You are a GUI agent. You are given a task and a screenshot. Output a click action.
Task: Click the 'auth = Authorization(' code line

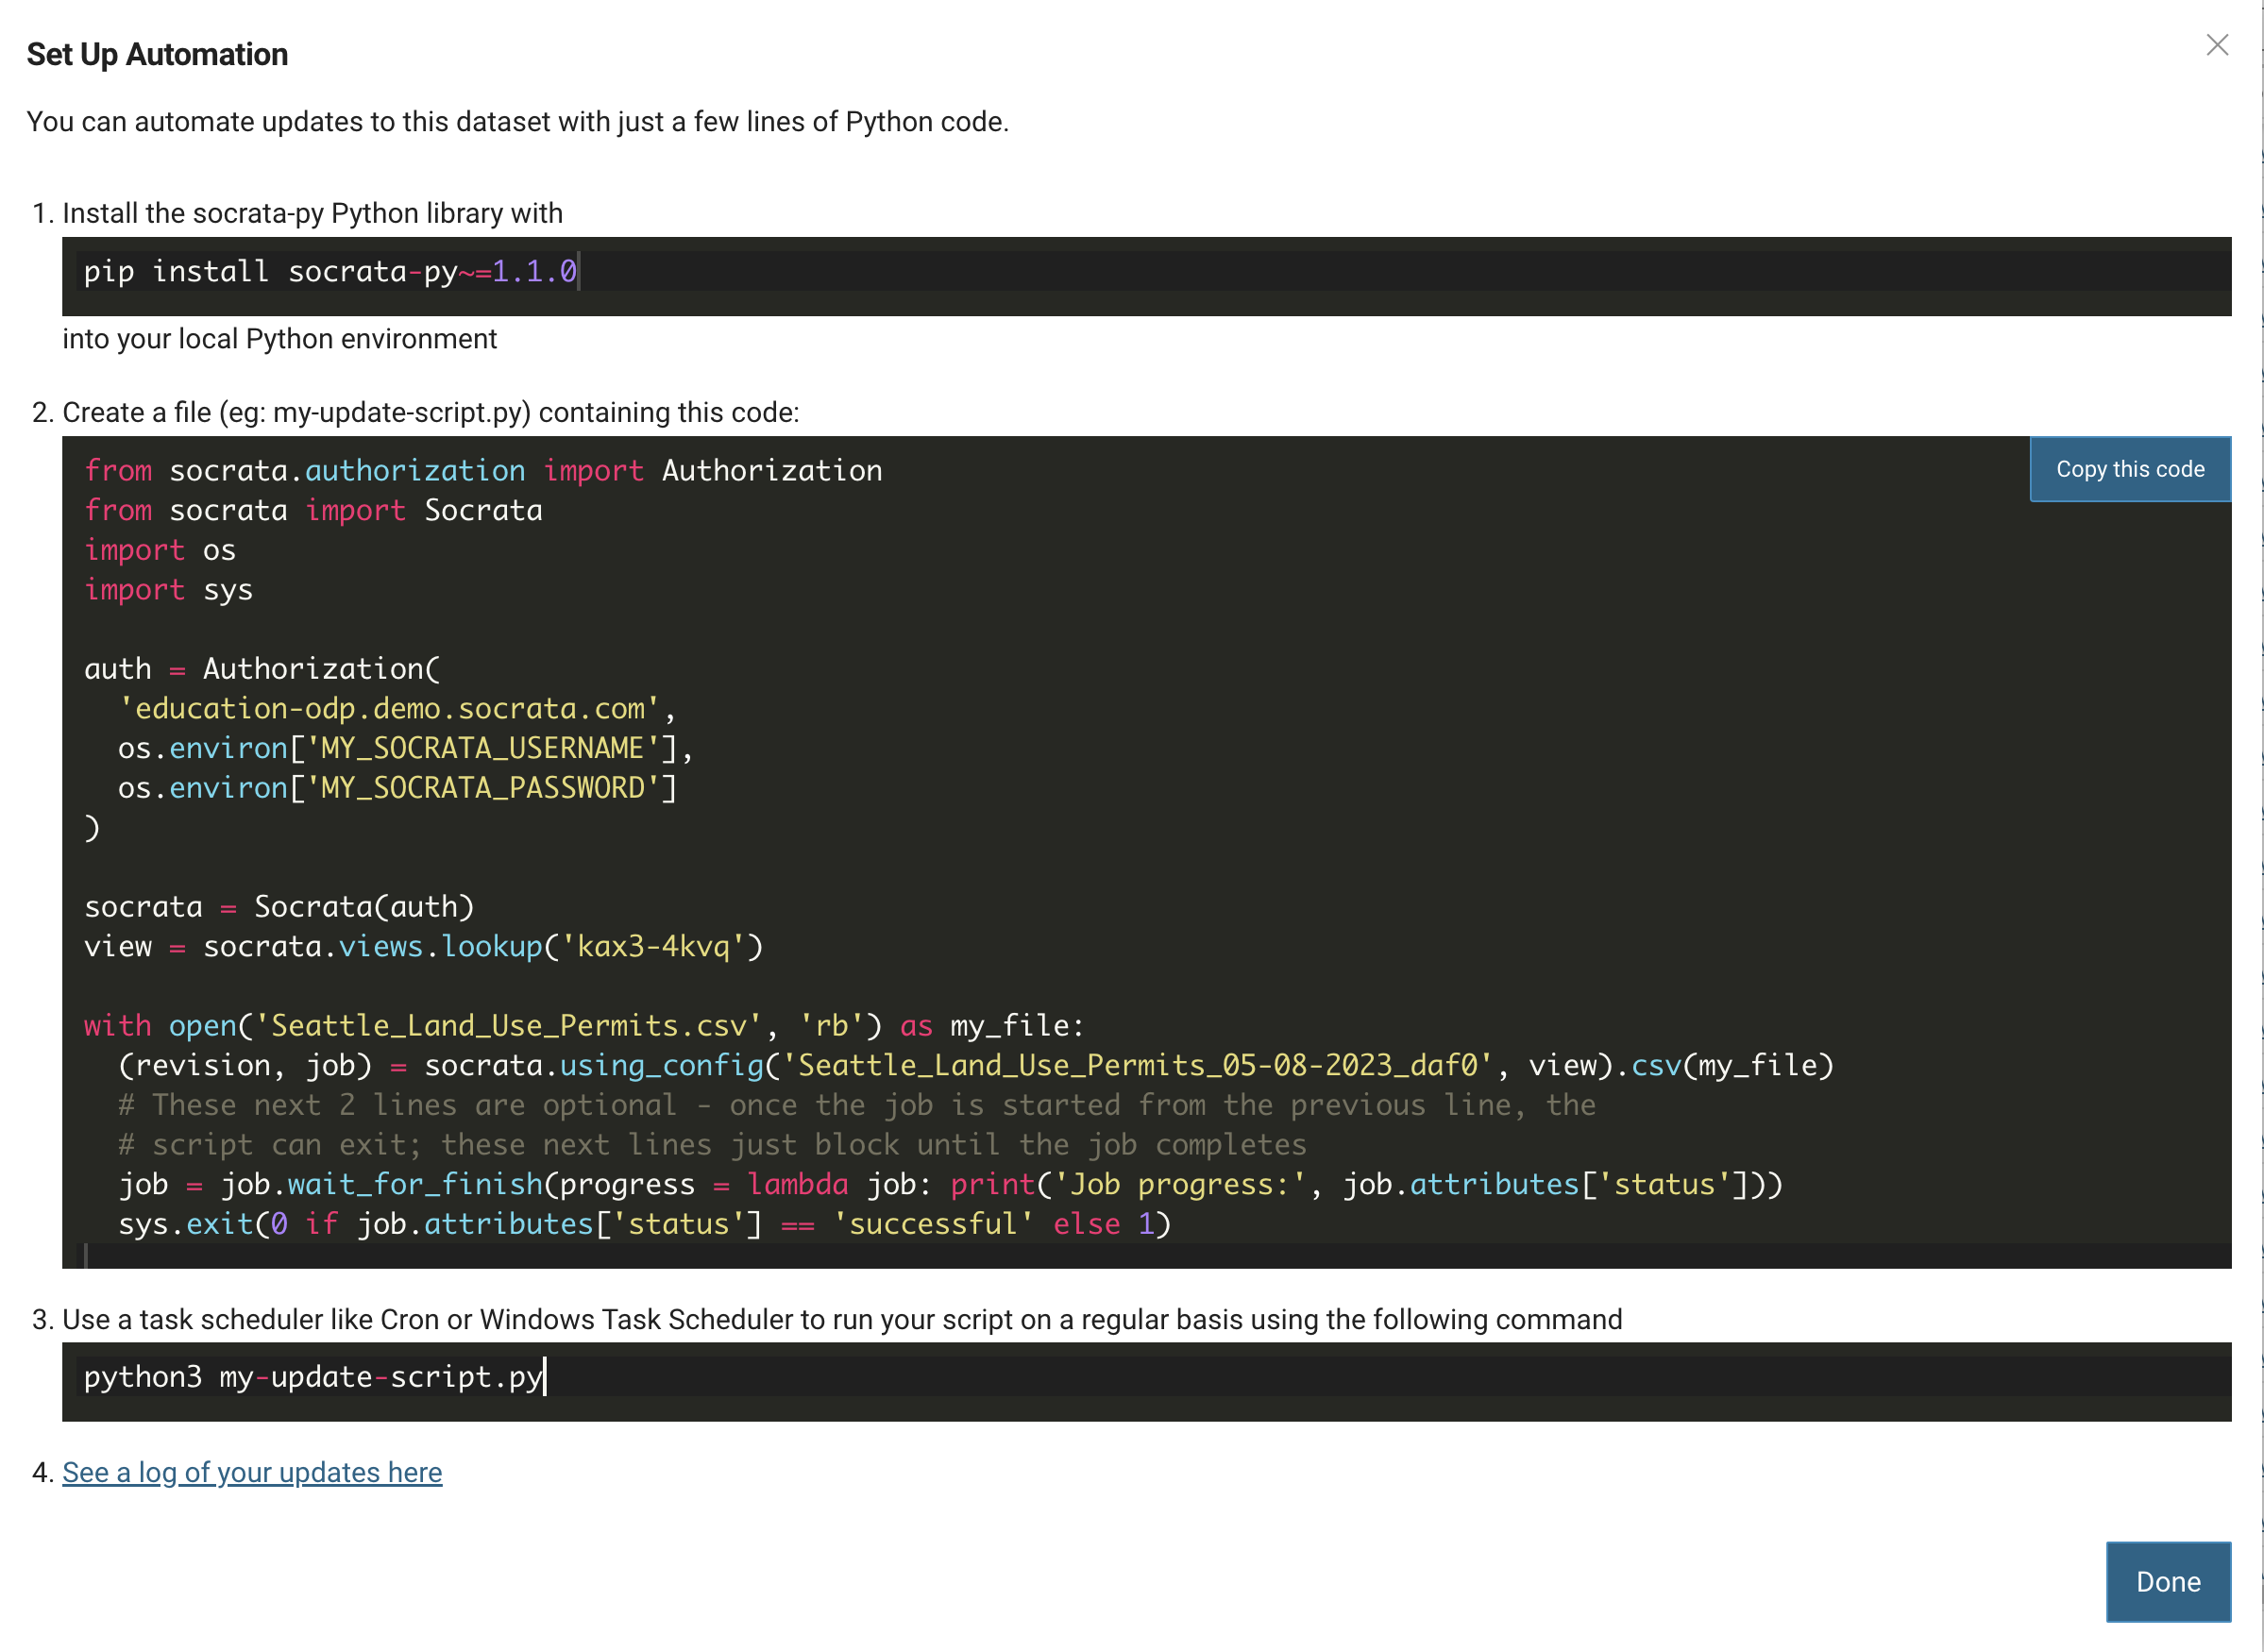[262, 669]
